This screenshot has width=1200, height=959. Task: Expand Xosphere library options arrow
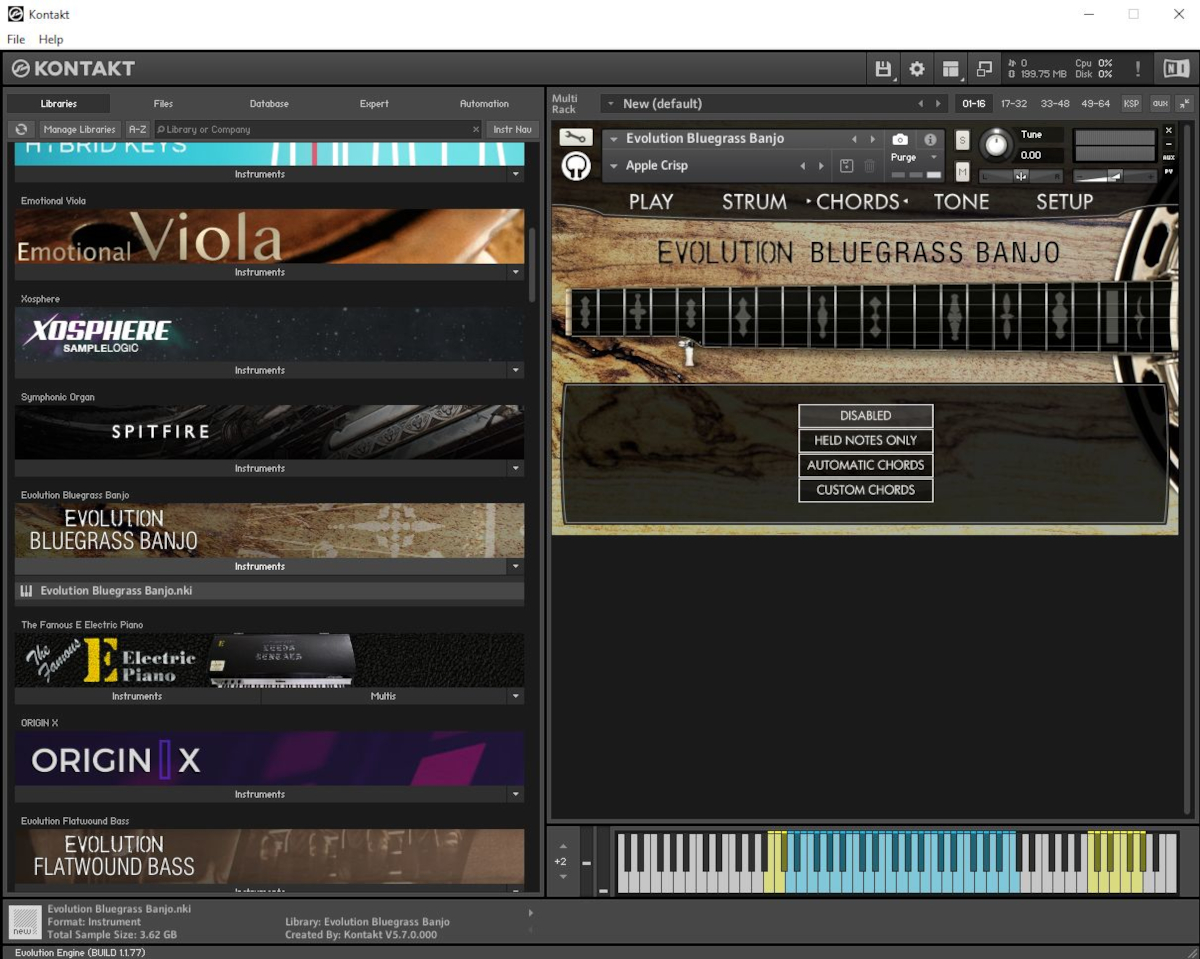(516, 370)
